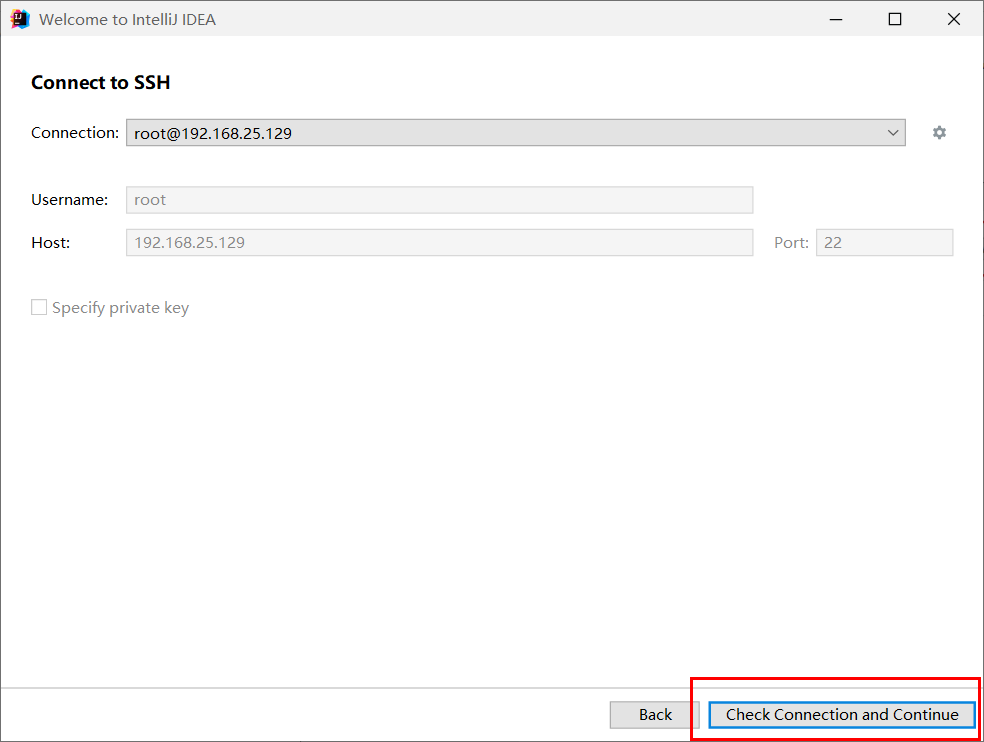Expand the Connection dropdown arrow
This screenshot has height=742, width=984.
point(892,133)
